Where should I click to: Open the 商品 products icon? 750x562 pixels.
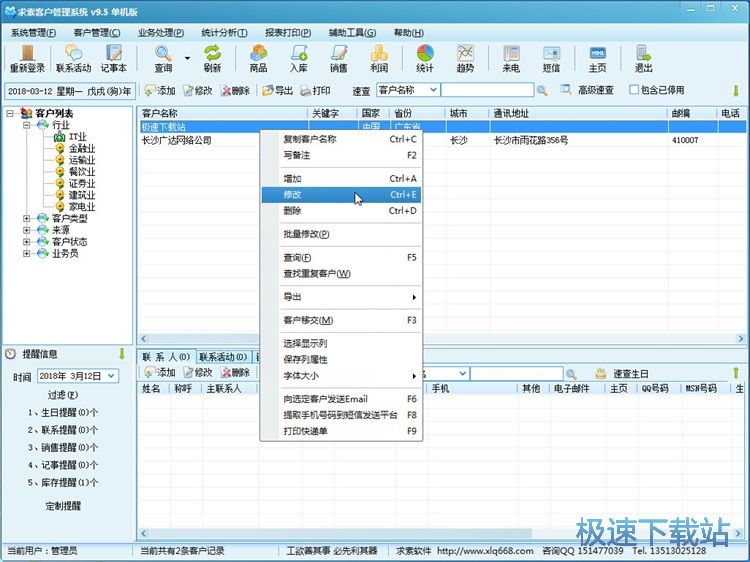[258, 58]
